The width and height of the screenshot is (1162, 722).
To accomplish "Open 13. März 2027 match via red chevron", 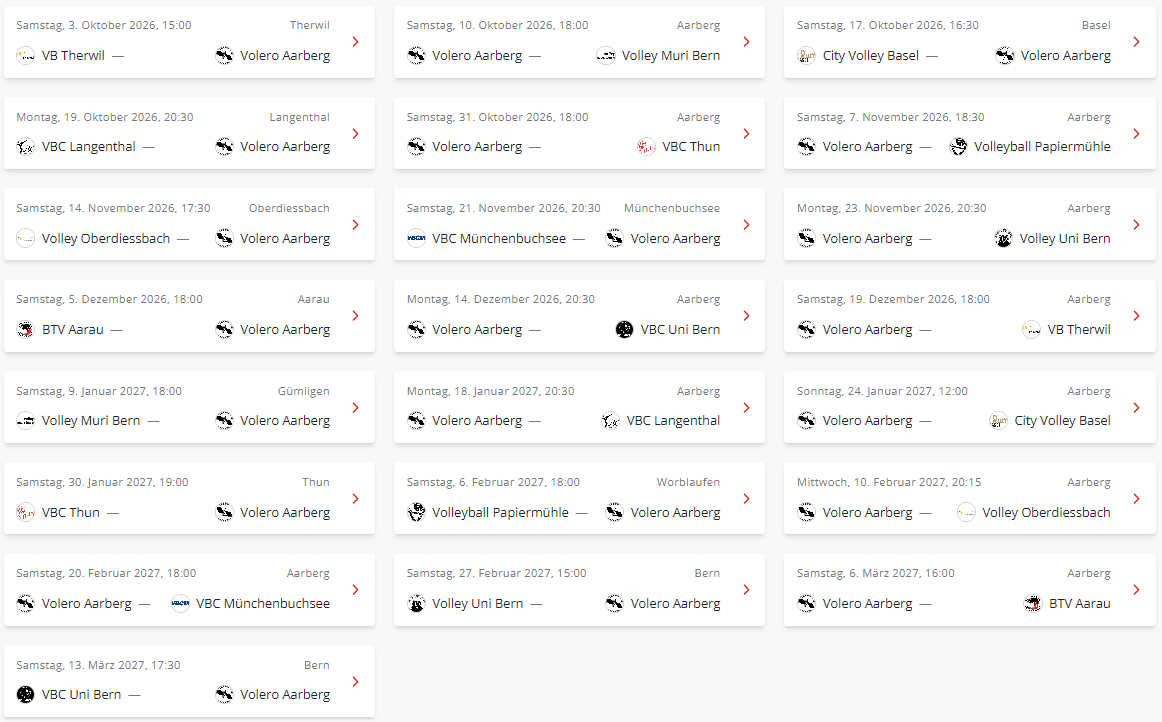I will [356, 682].
